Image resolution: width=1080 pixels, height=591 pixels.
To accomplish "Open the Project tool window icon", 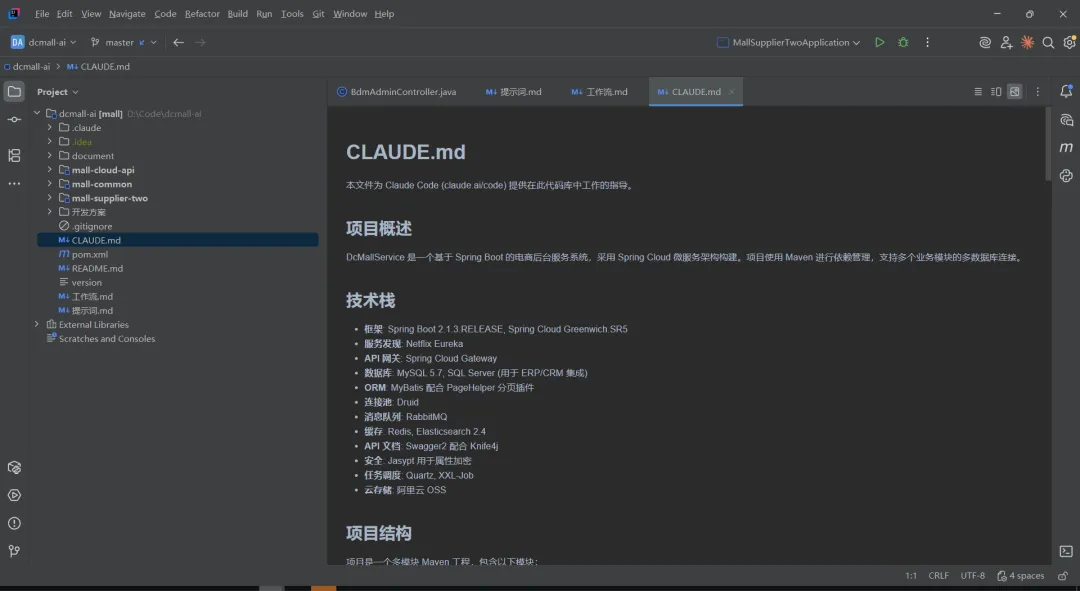I will (14, 92).
